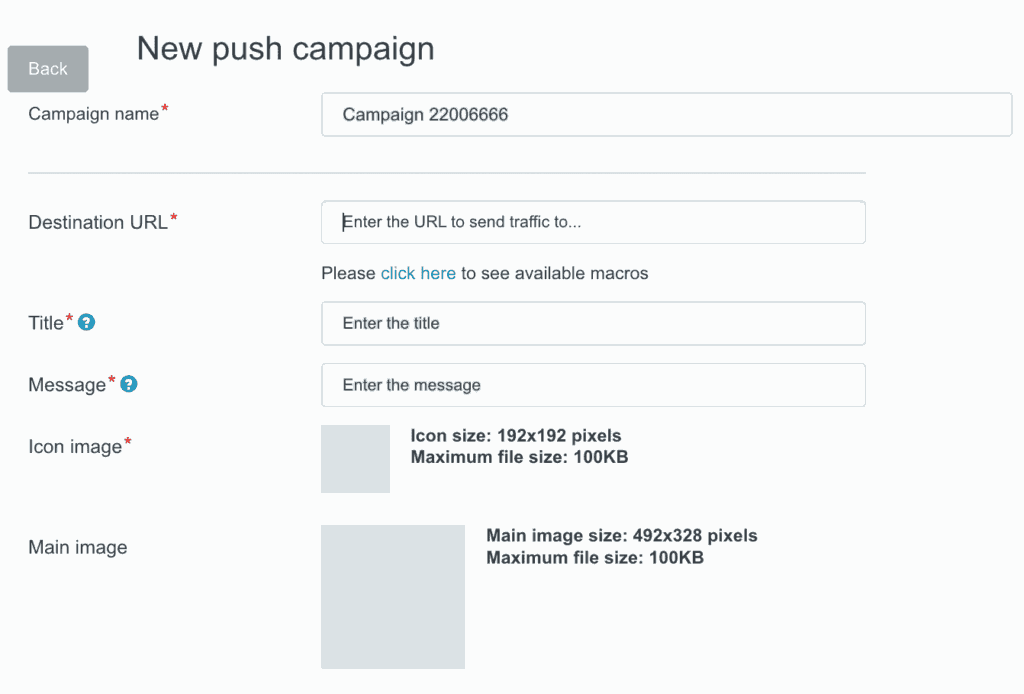The height and width of the screenshot is (694, 1024).
Task: Click the Back button
Action: pyautogui.click(x=48, y=69)
